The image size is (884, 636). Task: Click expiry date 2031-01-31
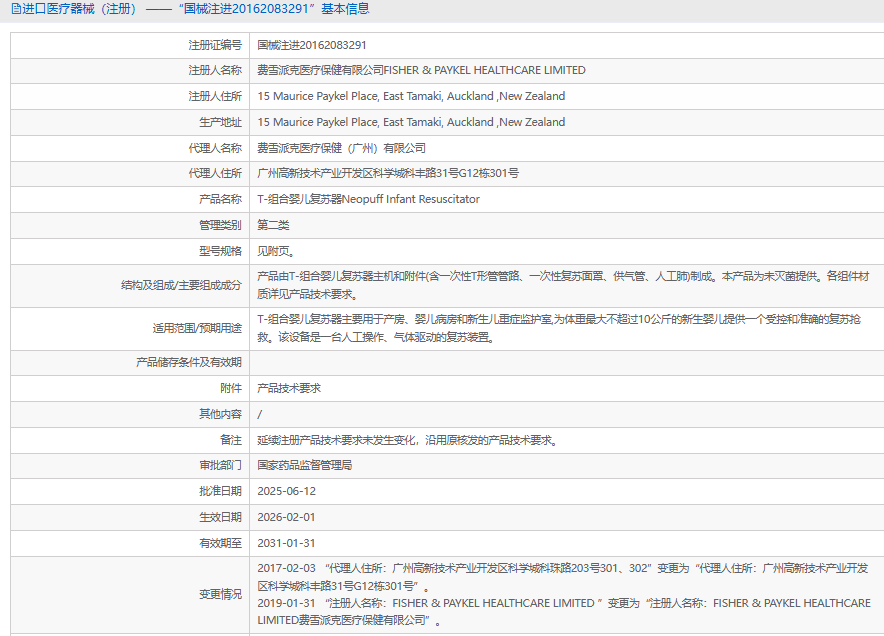(x=286, y=544)
